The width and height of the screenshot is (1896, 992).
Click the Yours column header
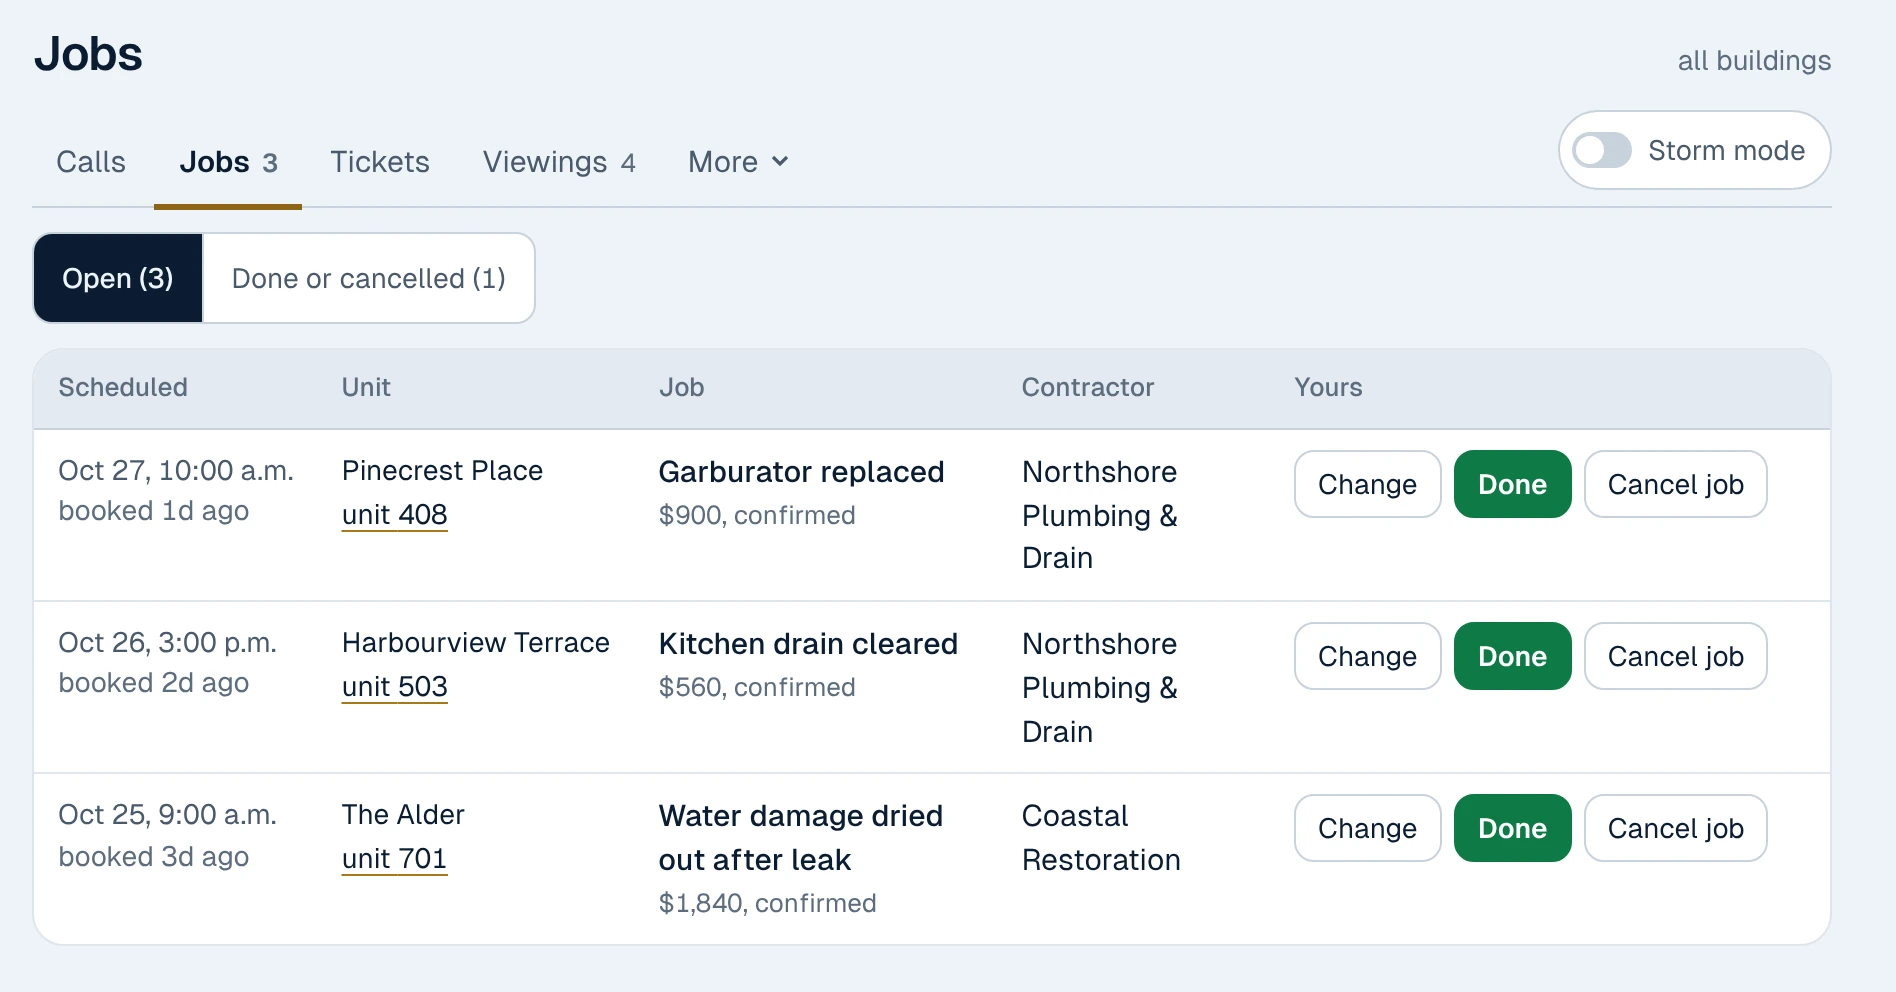coord(1328,387)
